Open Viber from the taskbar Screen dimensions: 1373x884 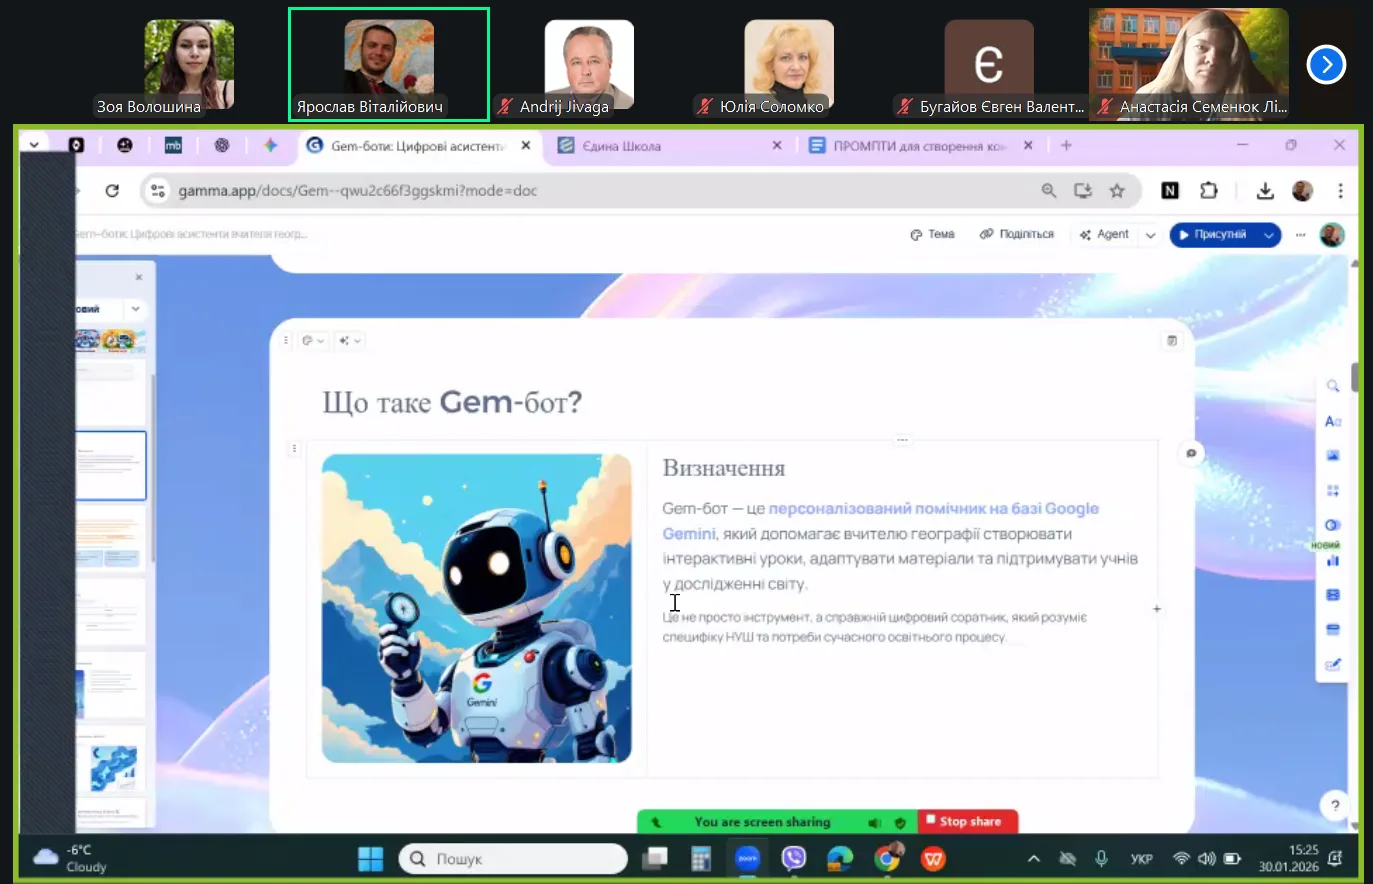794,859
